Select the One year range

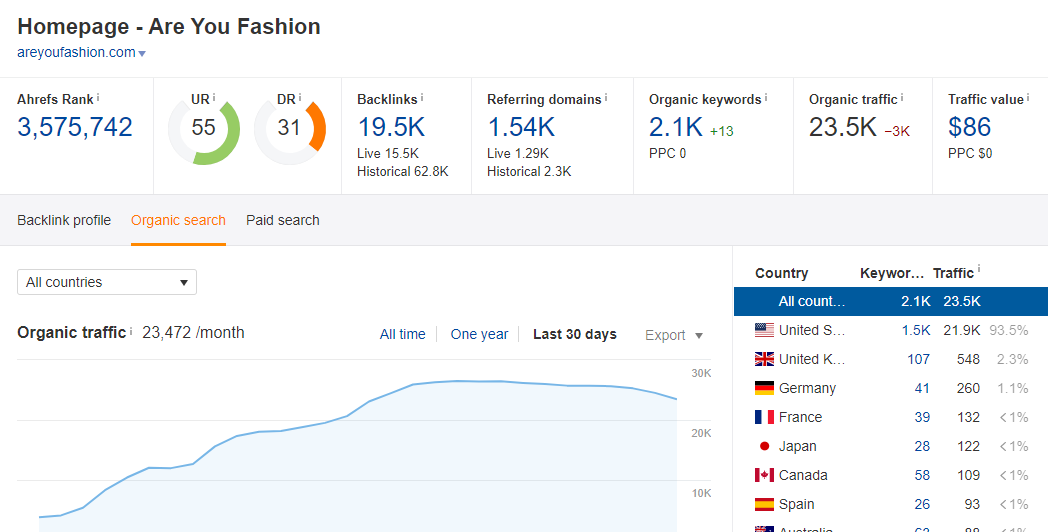coord(479,335)
